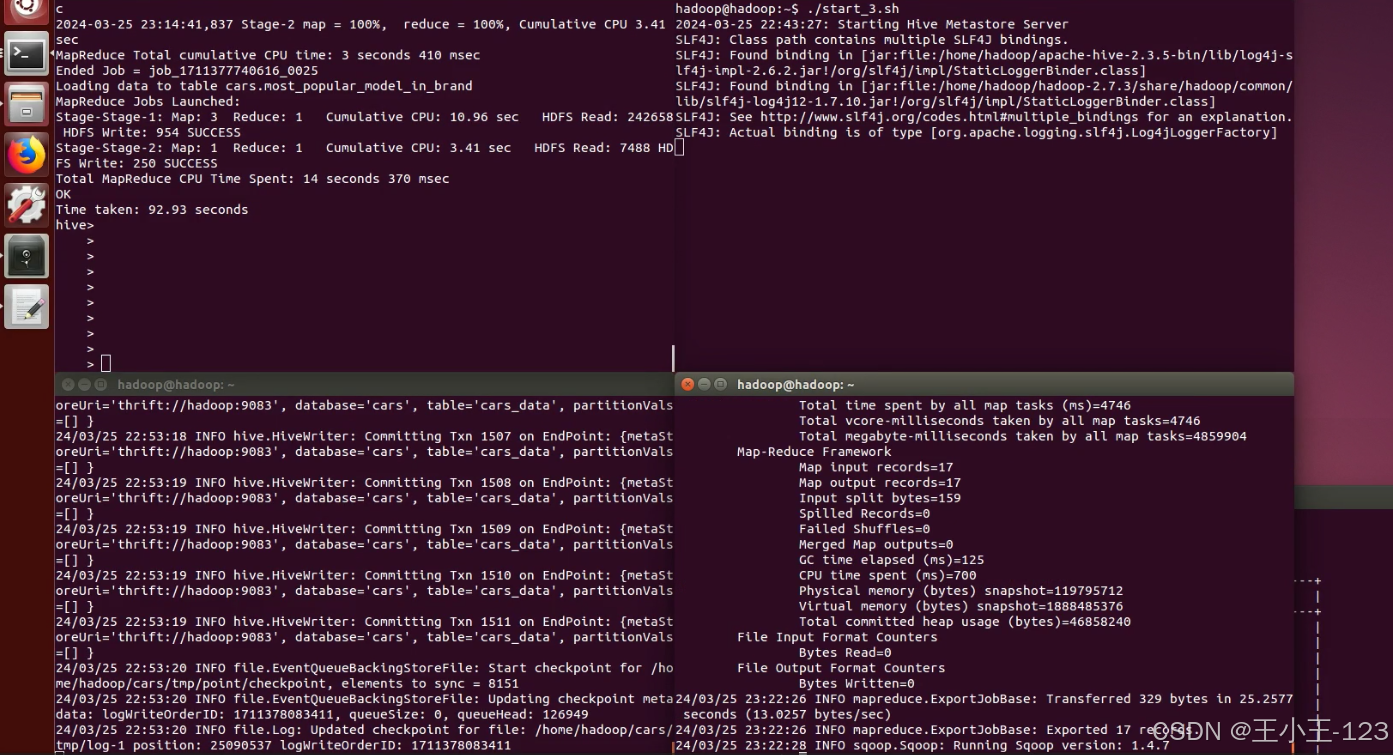The image size is (1393, 755).
Task: Click 'Running Sqoop version: 1.4.7' line
Action: [922, 746]
